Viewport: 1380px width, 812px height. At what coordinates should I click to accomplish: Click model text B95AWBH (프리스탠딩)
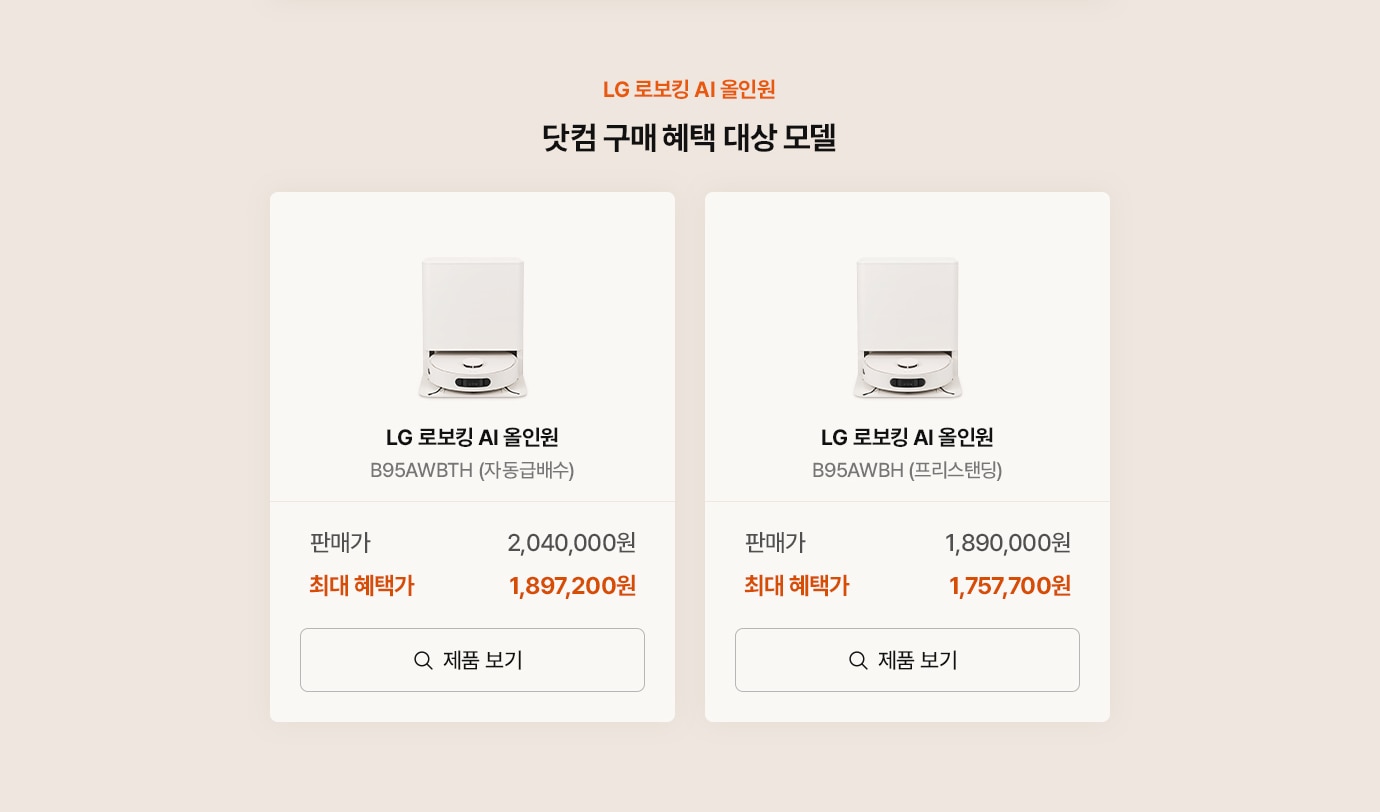pyautogui.click(x=907, y=470)
